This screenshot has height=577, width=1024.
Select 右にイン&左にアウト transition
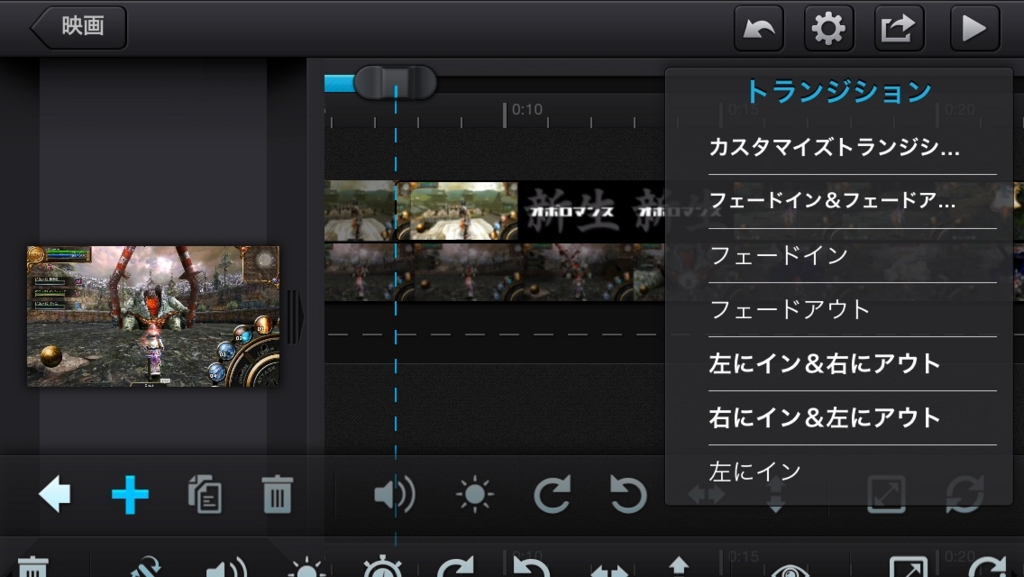coord(825,418)
